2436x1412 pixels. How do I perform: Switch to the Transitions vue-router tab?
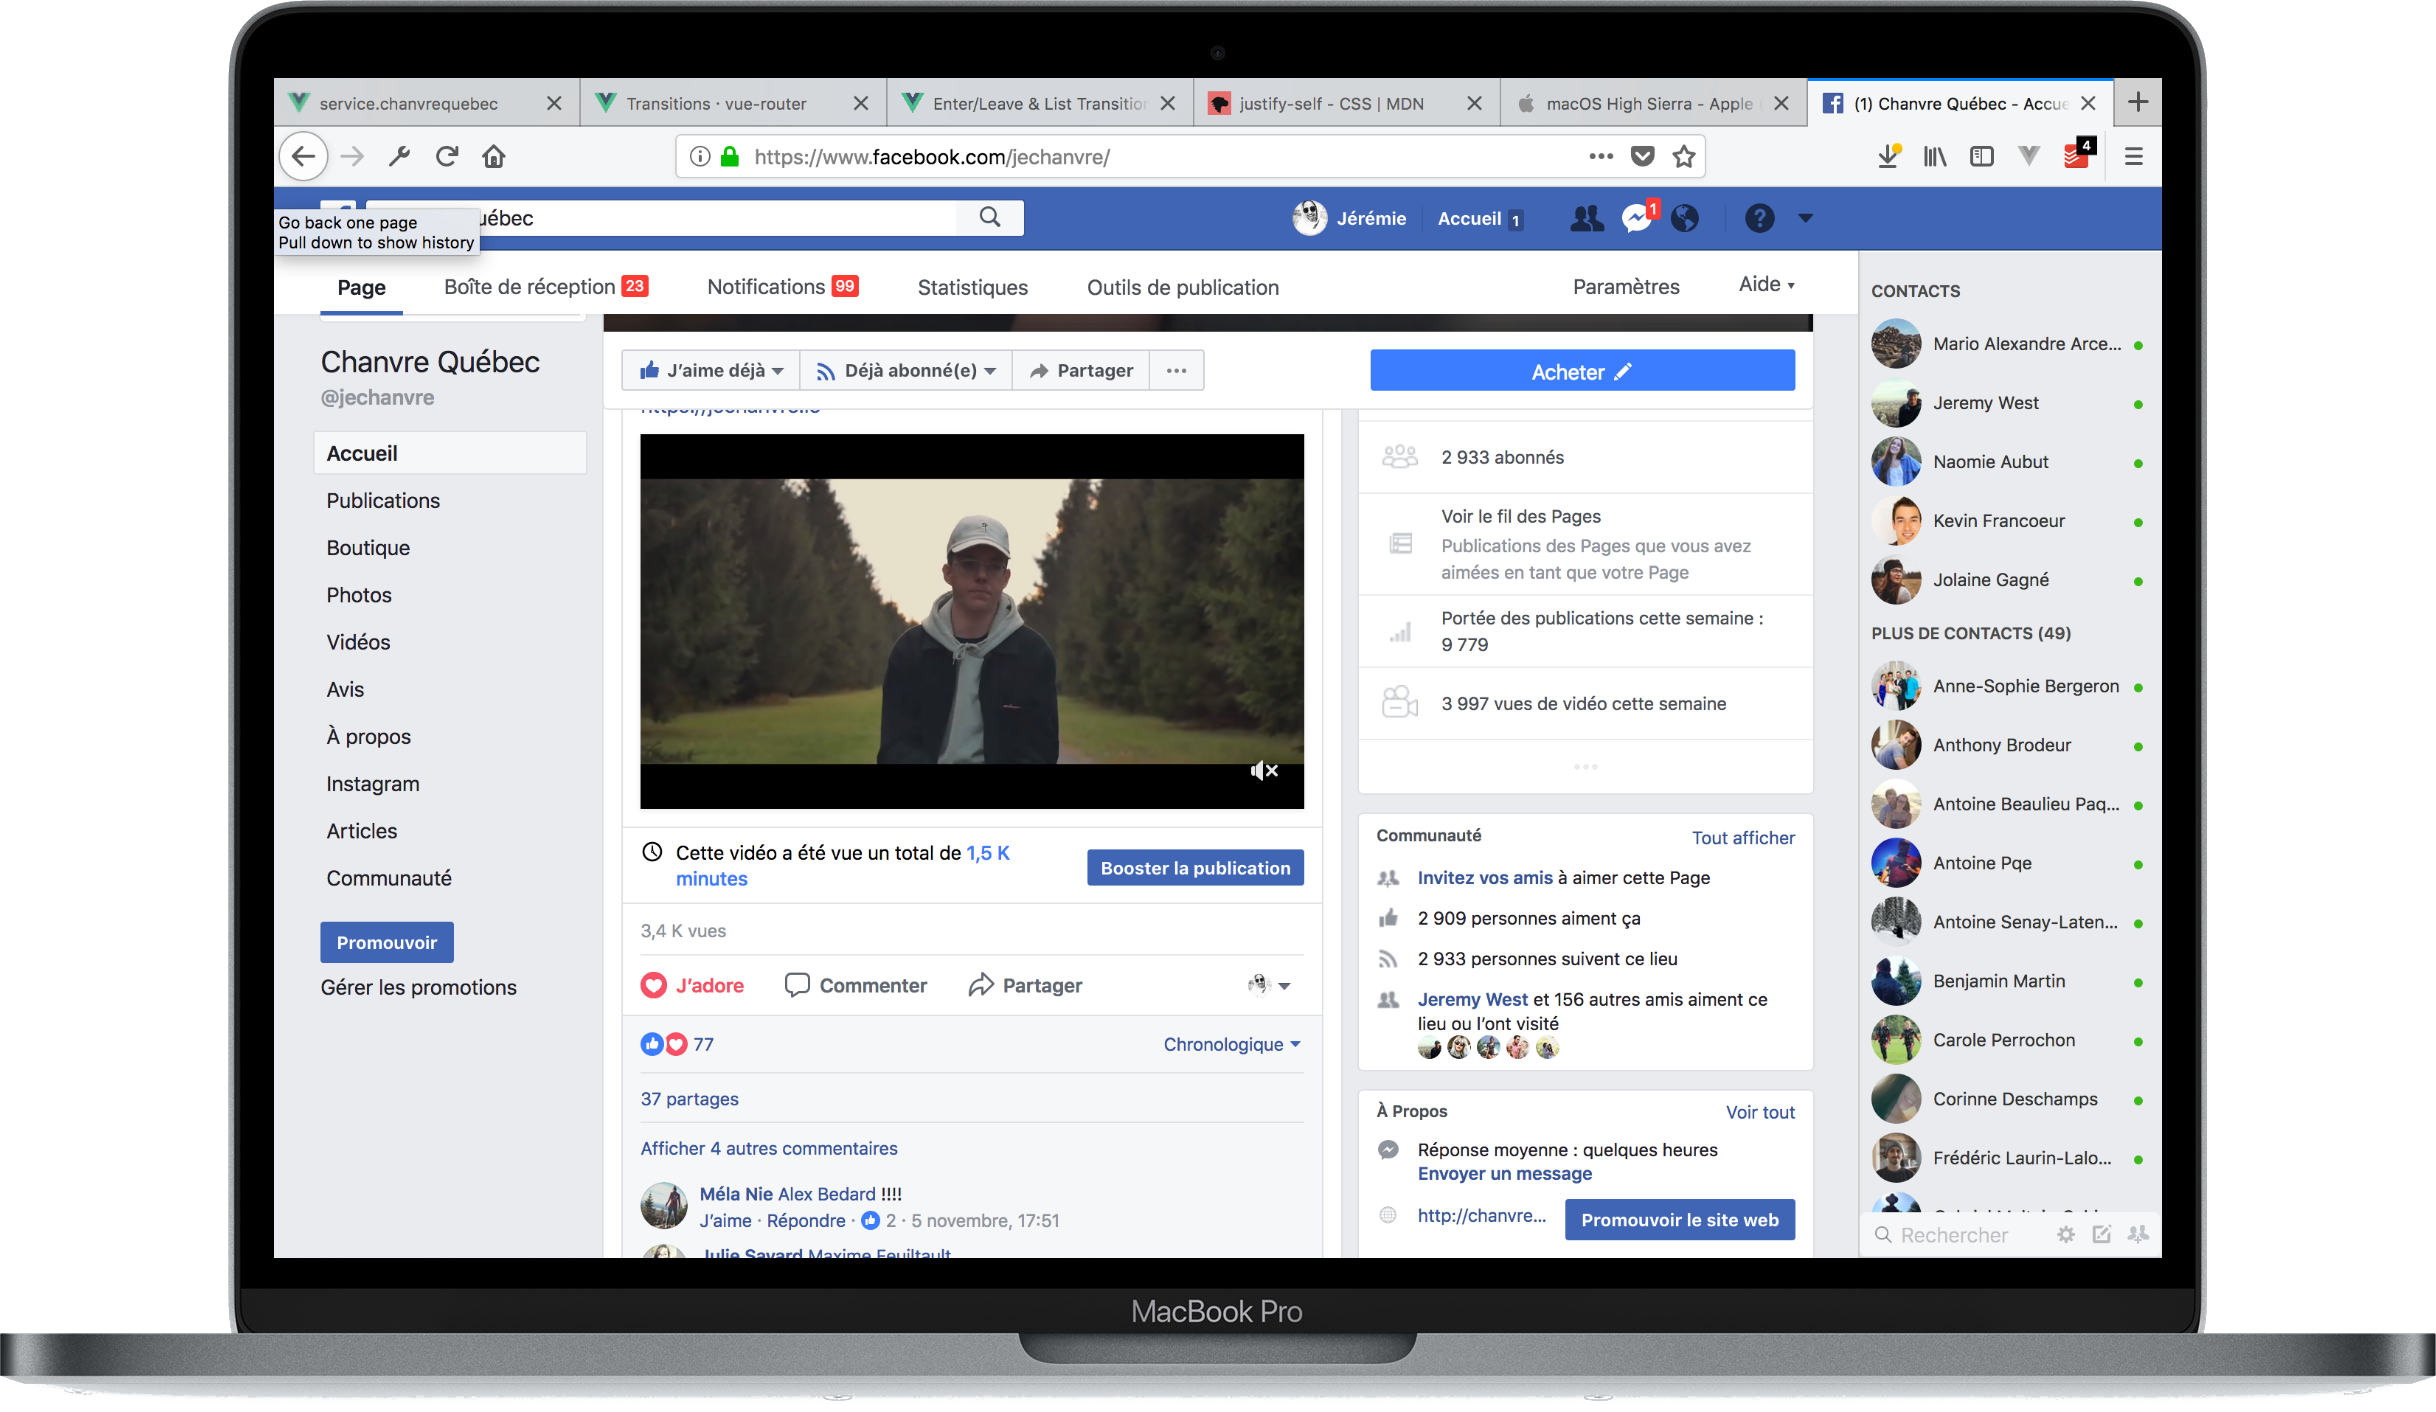click(733, 103)
